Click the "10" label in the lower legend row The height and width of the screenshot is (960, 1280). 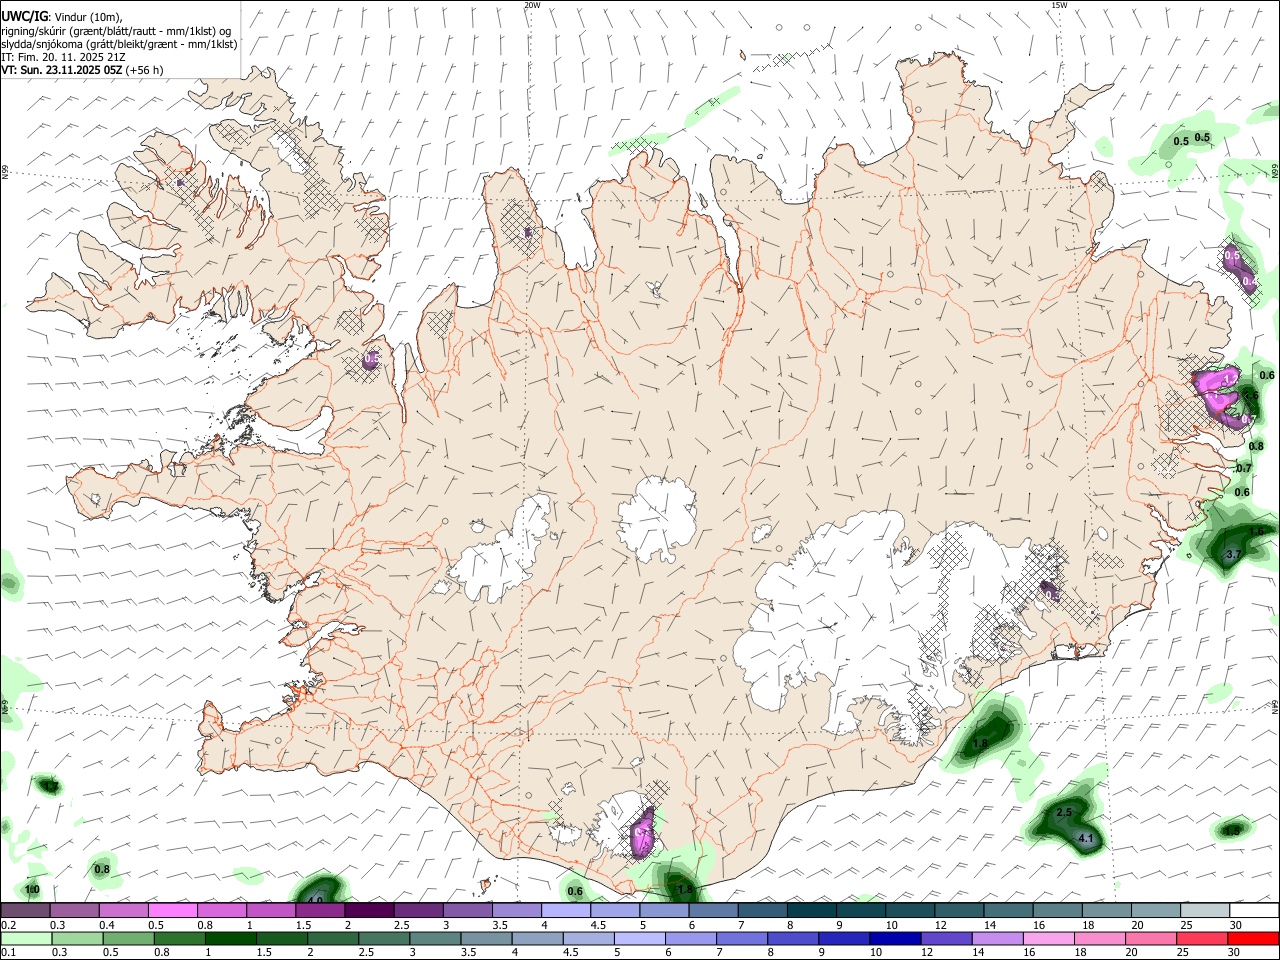(875, 952)
